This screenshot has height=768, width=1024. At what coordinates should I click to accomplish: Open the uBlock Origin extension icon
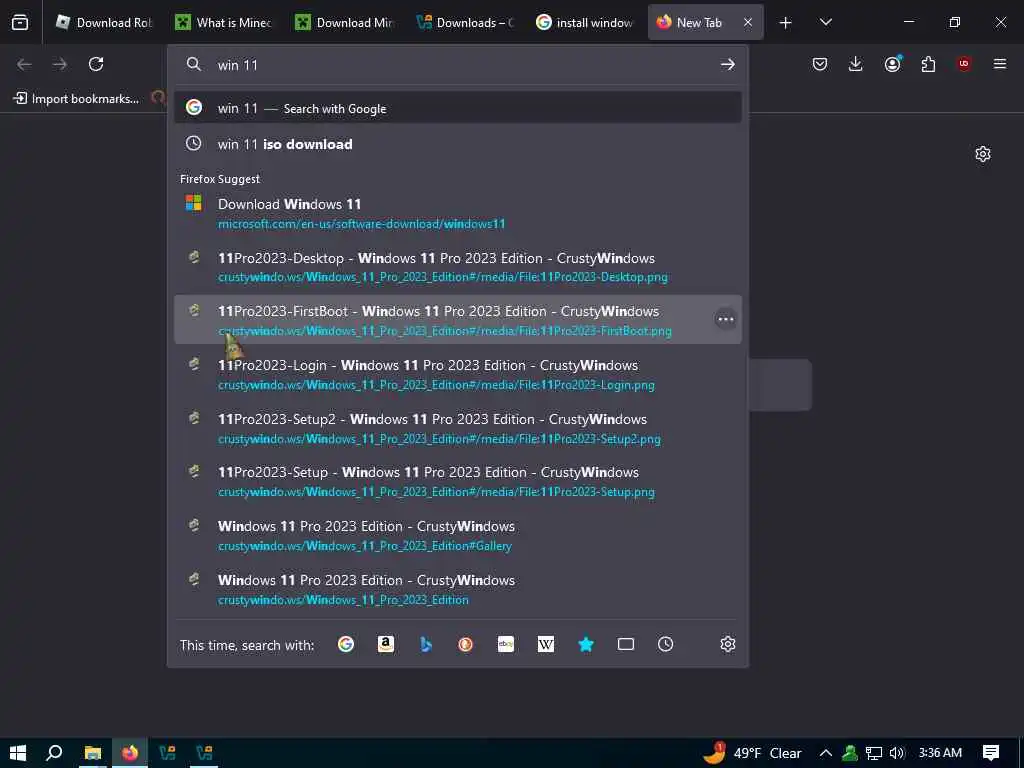tap(964, 64)
